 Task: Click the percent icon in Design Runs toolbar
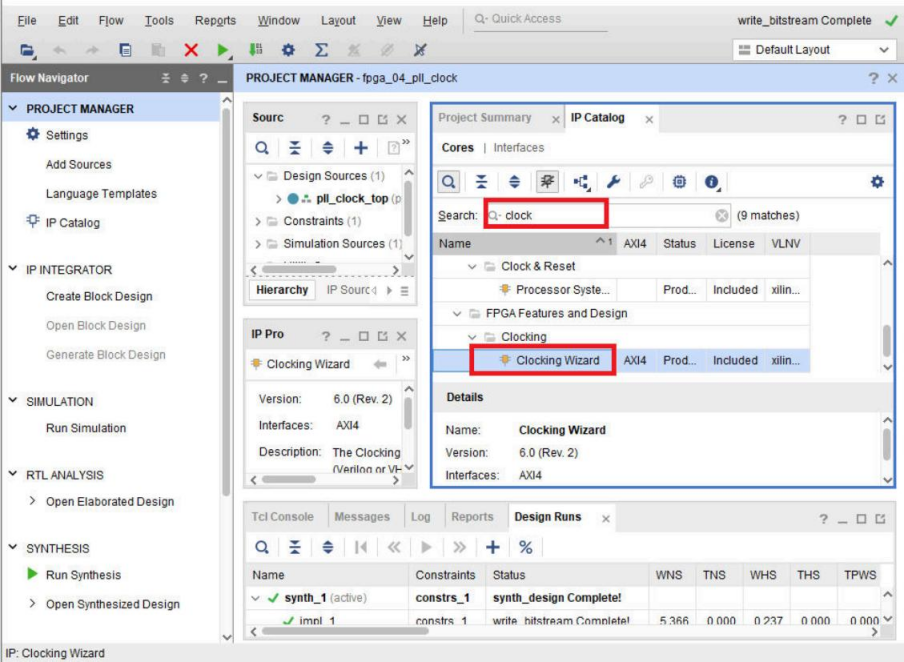525,547
